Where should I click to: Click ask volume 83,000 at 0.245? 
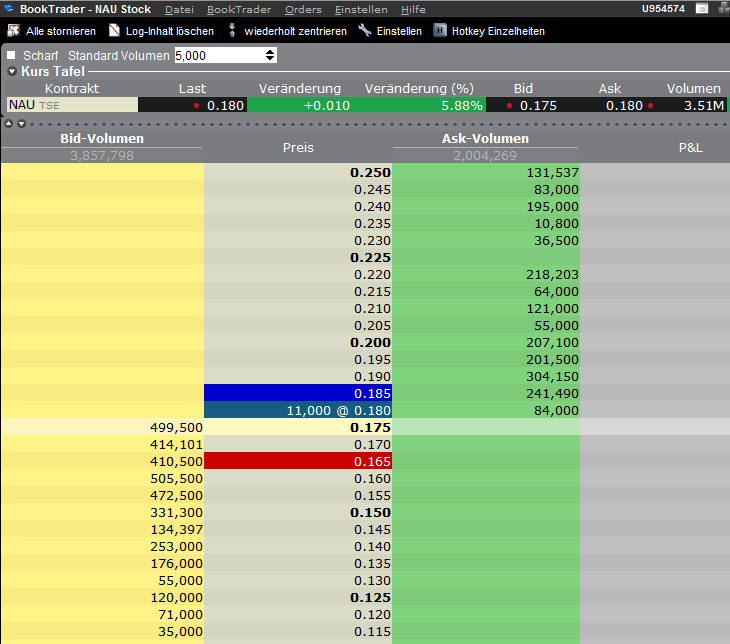click(556, 190)
